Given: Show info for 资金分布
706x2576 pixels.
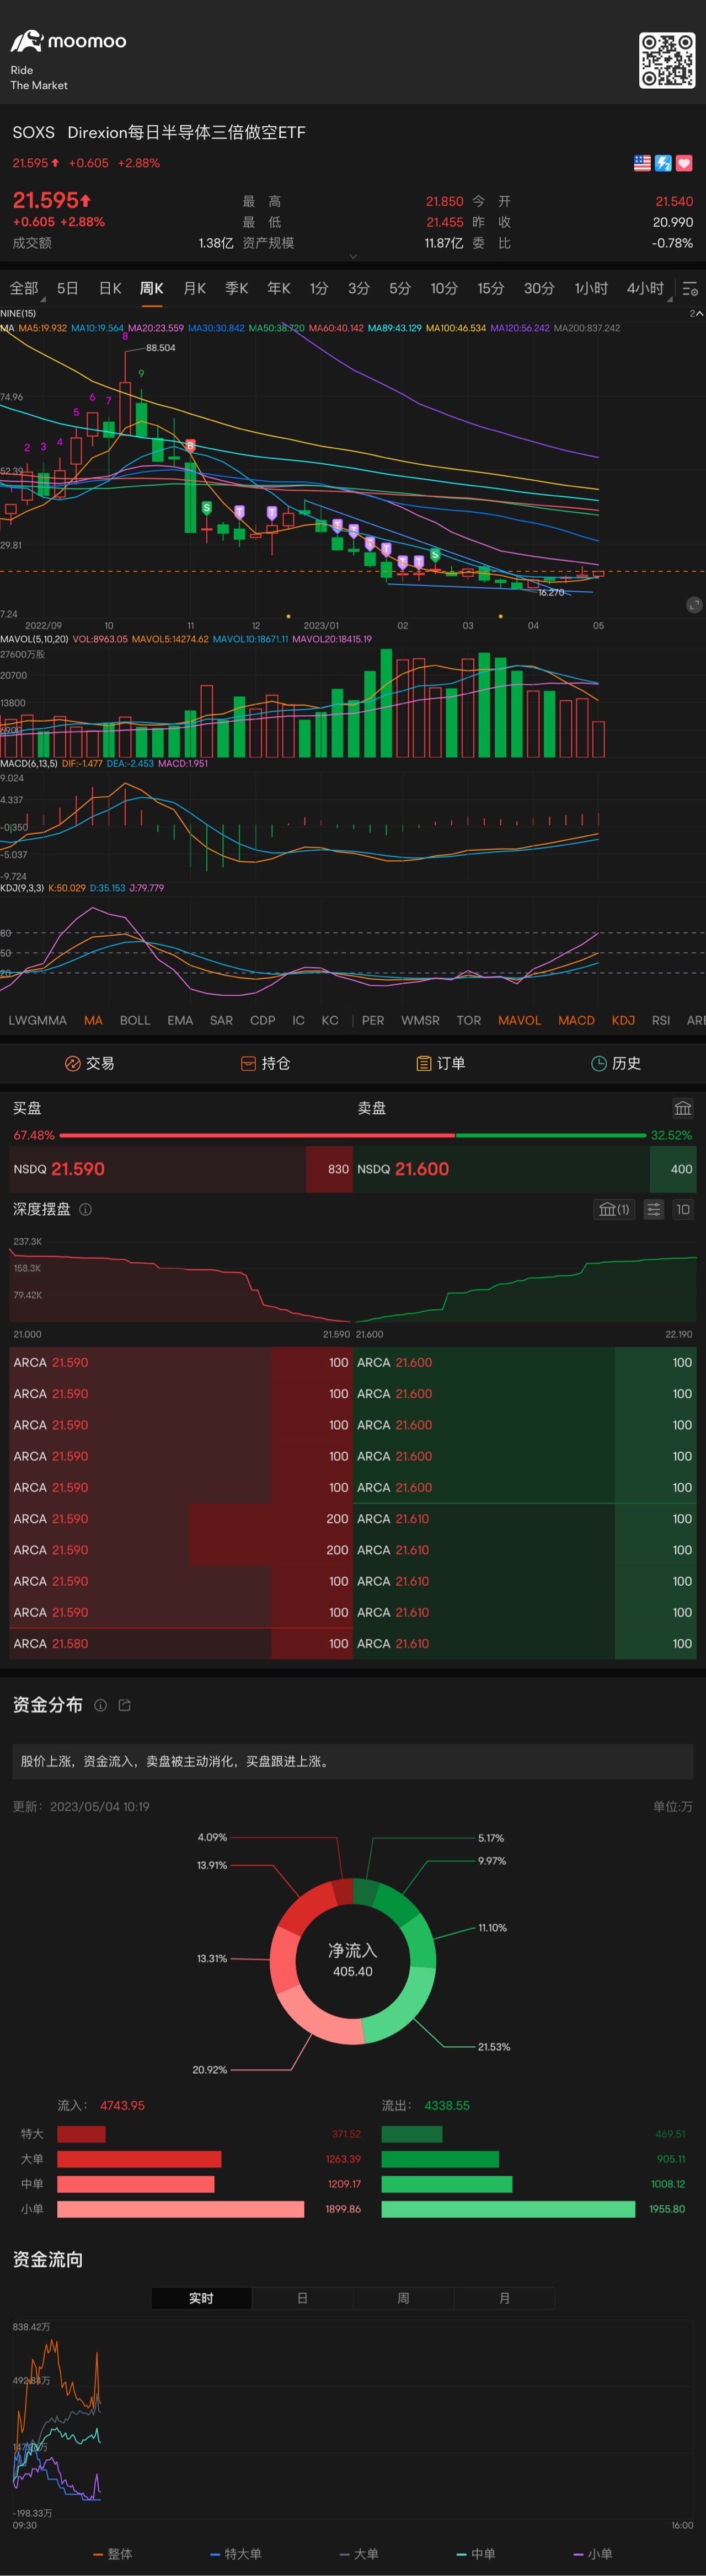Looking at the screenshot, I should point(100,1705).
